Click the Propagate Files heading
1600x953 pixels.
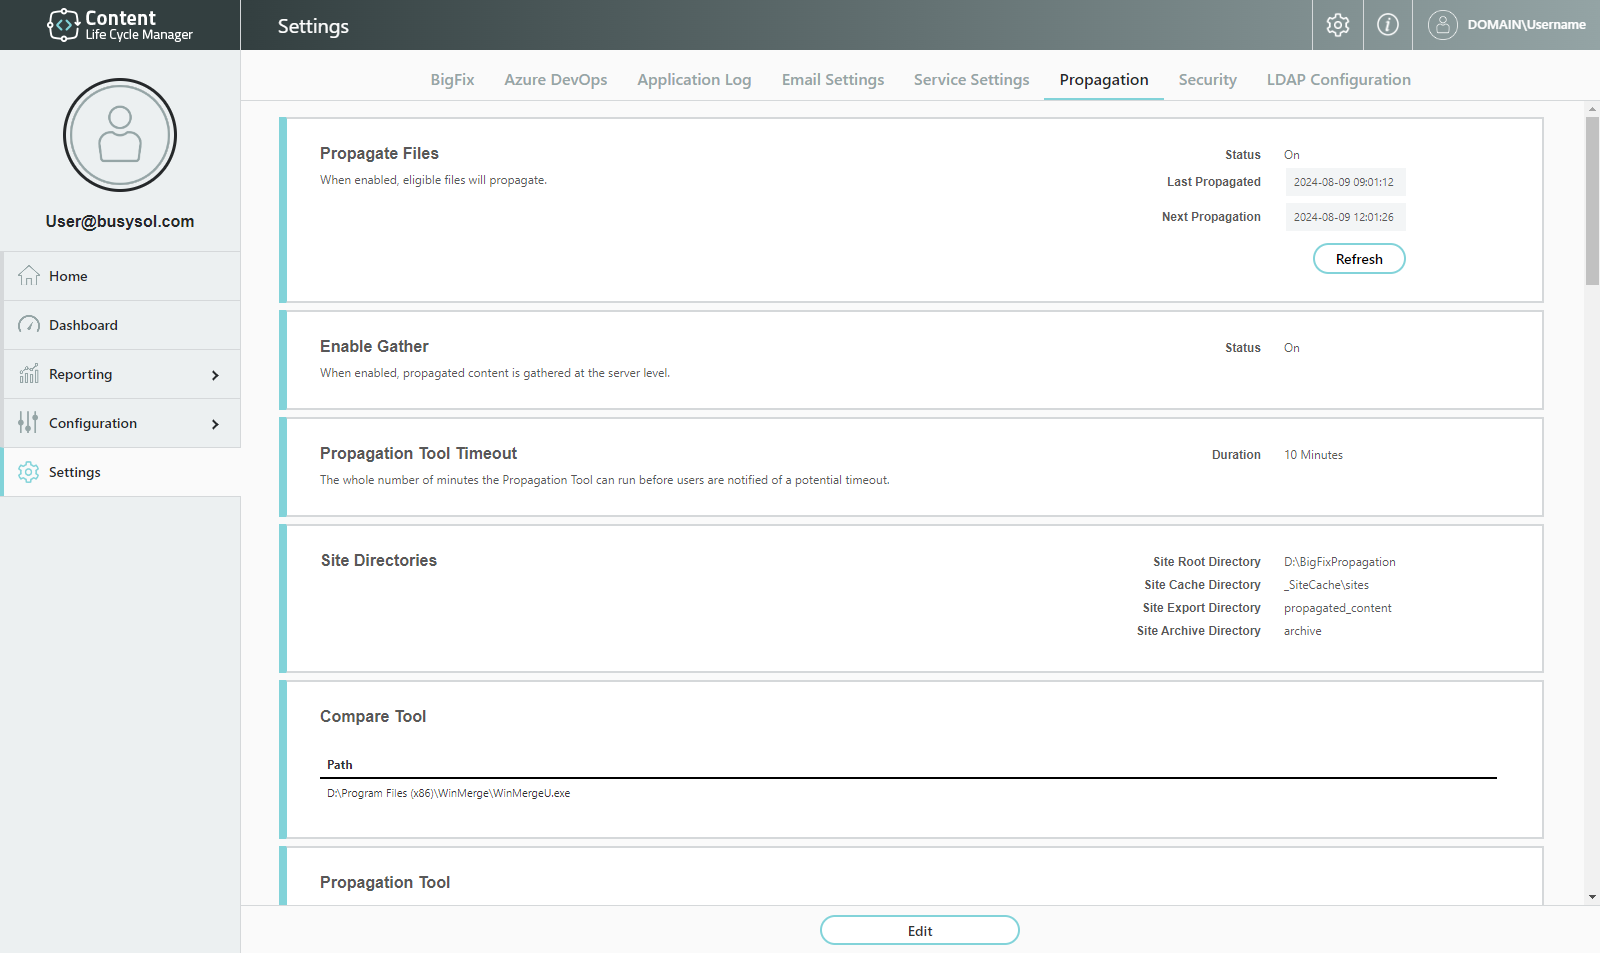(x=379, y=153)
